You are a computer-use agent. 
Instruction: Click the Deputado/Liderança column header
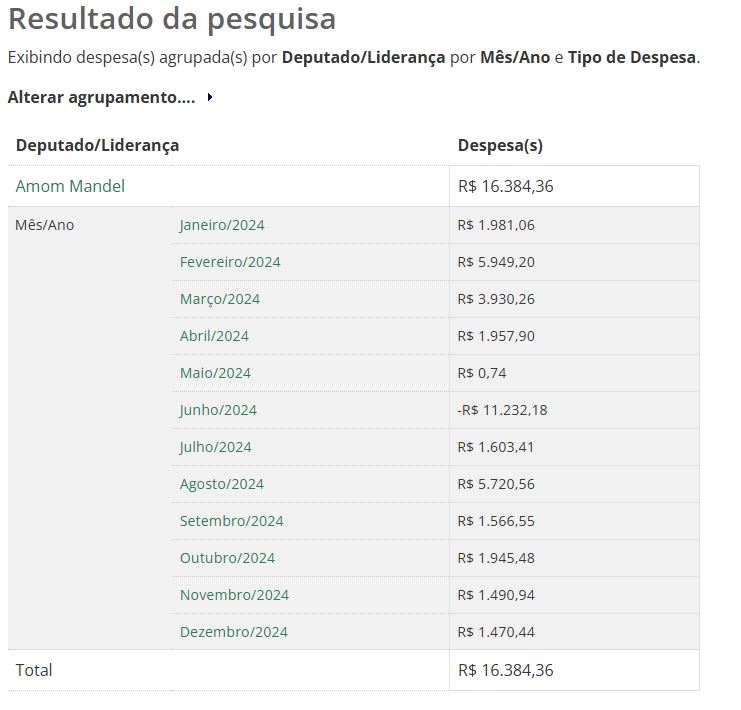[x=97, y=145]
